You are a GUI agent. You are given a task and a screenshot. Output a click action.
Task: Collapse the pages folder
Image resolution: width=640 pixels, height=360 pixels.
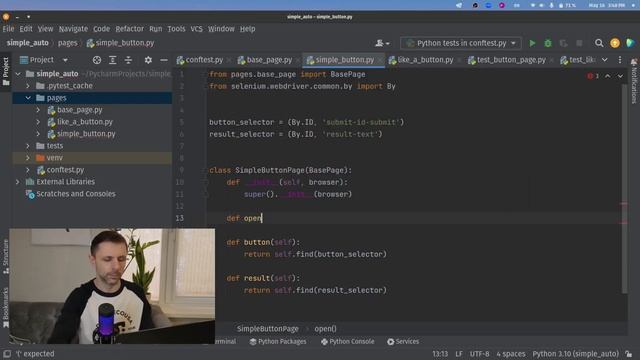(x=28, y=98)
